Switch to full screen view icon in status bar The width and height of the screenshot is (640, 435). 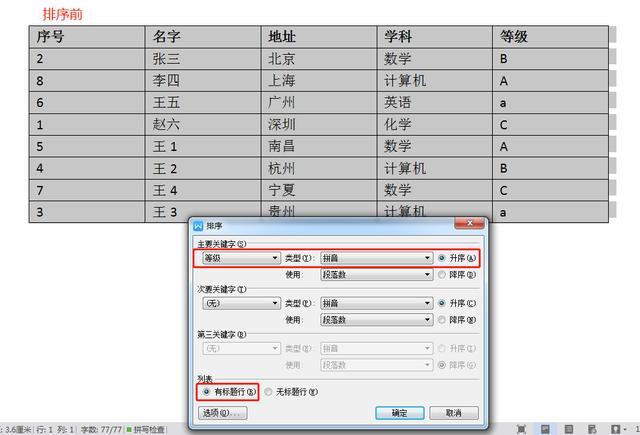pyautogui.click(x=521, y=429)
